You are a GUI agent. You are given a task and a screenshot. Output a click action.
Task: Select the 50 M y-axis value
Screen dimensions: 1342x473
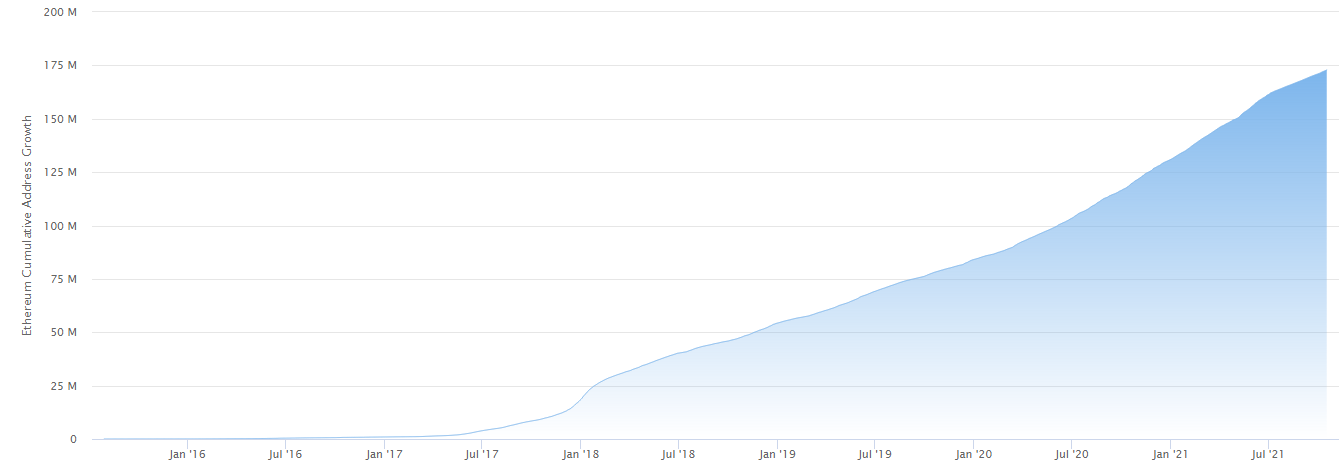65,332
